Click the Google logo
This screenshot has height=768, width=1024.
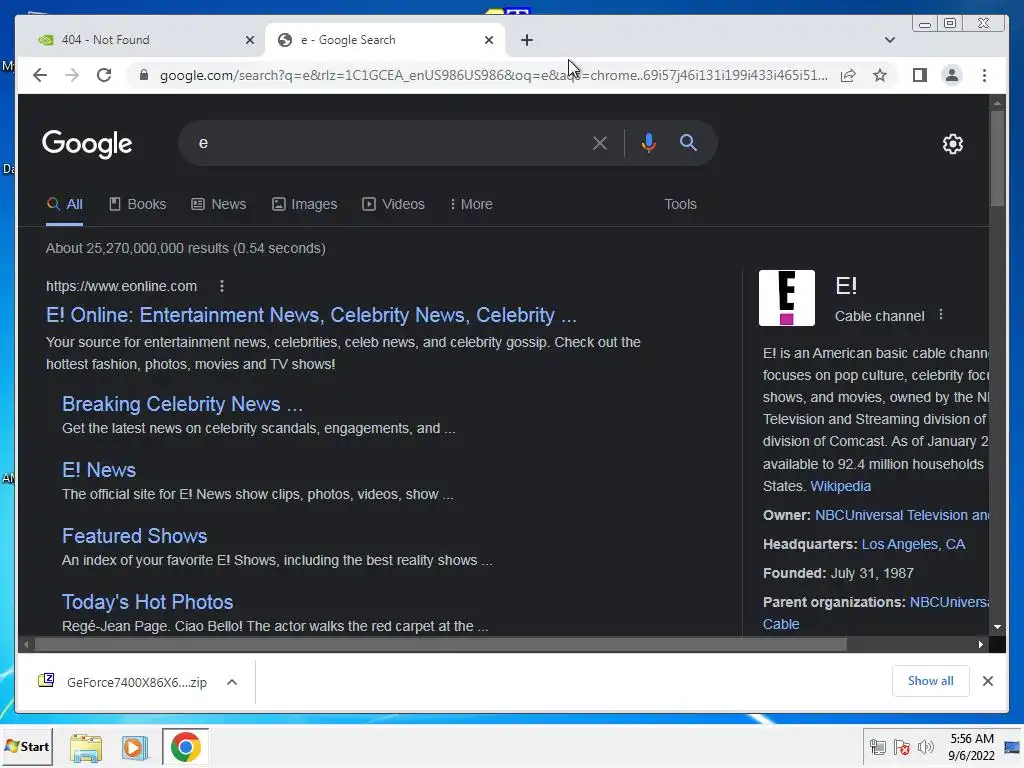(87, 144)
